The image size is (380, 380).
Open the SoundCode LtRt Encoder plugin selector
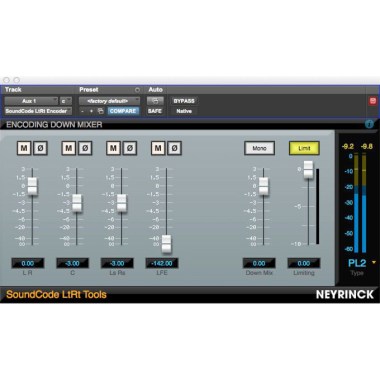point(38,111)
